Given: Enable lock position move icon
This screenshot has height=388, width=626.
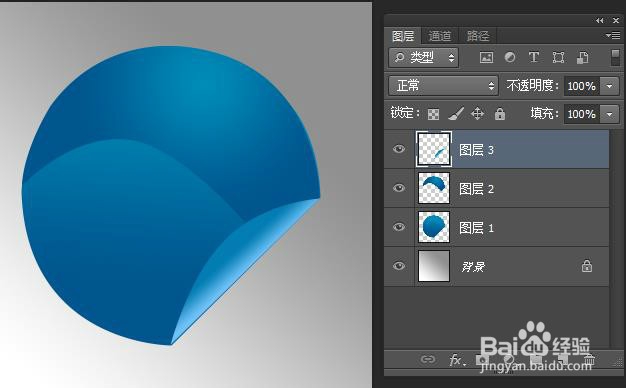Looking at the screenshot, I should (477, 114).
